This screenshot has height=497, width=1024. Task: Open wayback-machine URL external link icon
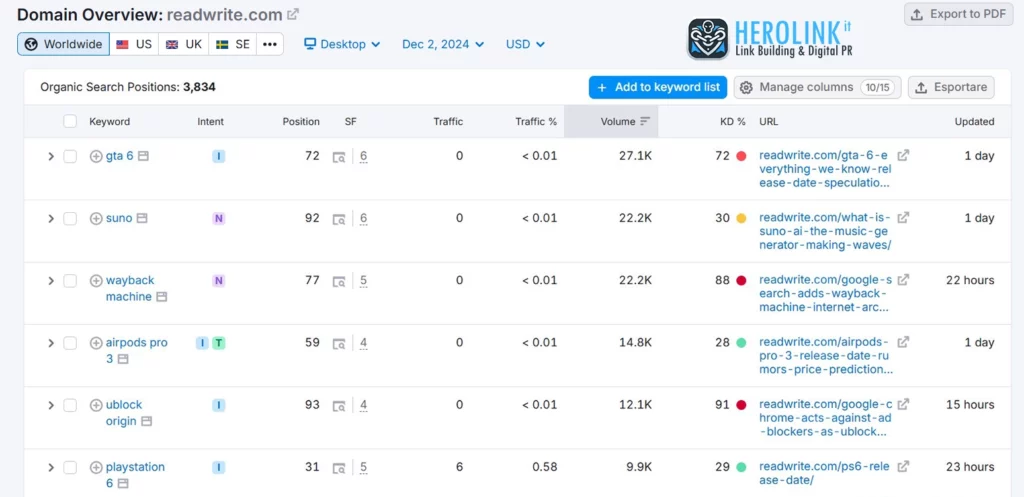[x=903, y=279]
